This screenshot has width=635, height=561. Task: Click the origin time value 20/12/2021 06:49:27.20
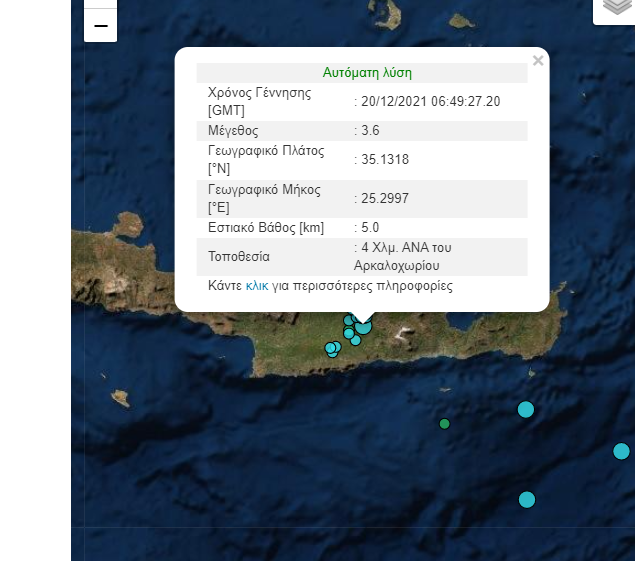(430, 102)
